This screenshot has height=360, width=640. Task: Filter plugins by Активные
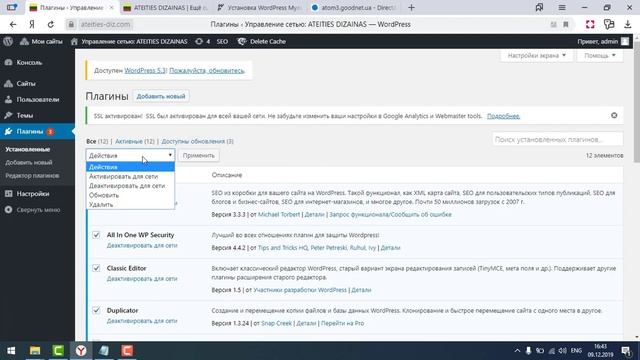(x=129, y=141)
